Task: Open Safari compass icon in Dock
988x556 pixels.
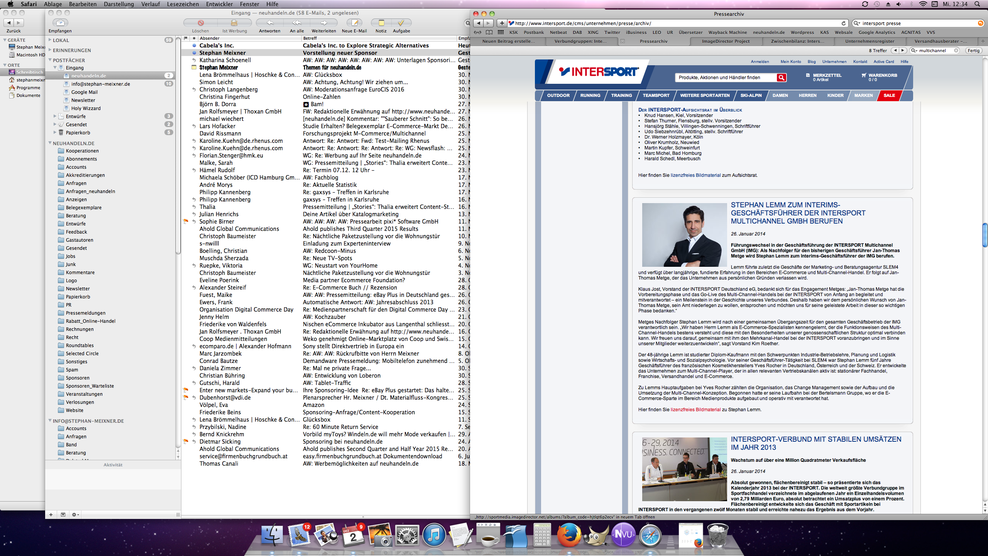Action: (650, 535)
